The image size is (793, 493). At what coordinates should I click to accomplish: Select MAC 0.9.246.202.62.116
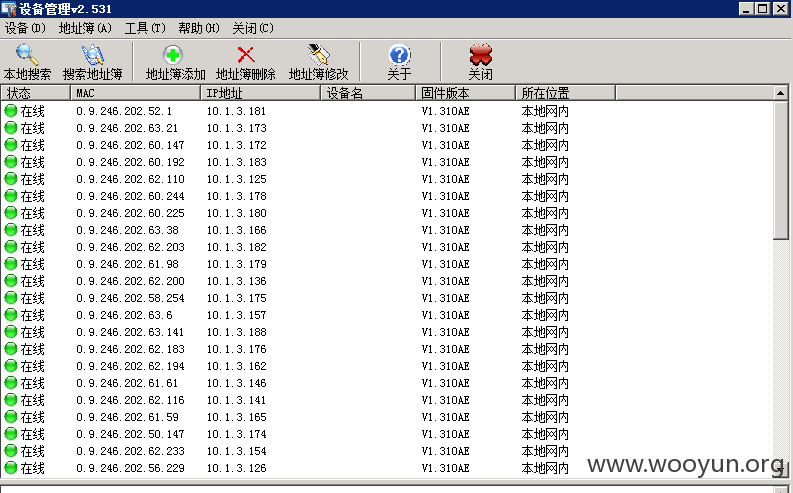[x=130, y=400]
